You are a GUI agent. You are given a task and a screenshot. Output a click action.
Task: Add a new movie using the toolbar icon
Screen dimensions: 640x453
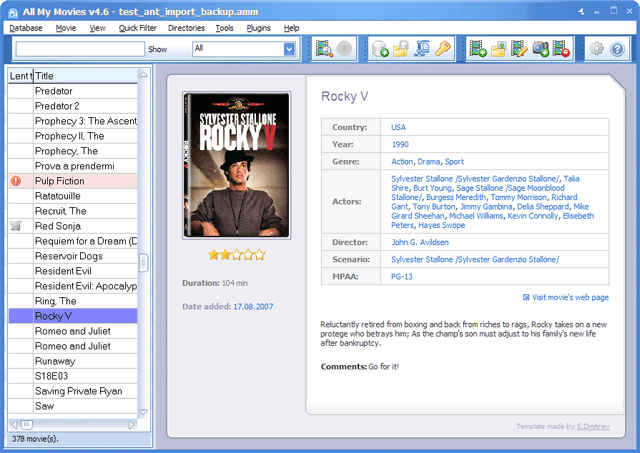tap(478, 48)
